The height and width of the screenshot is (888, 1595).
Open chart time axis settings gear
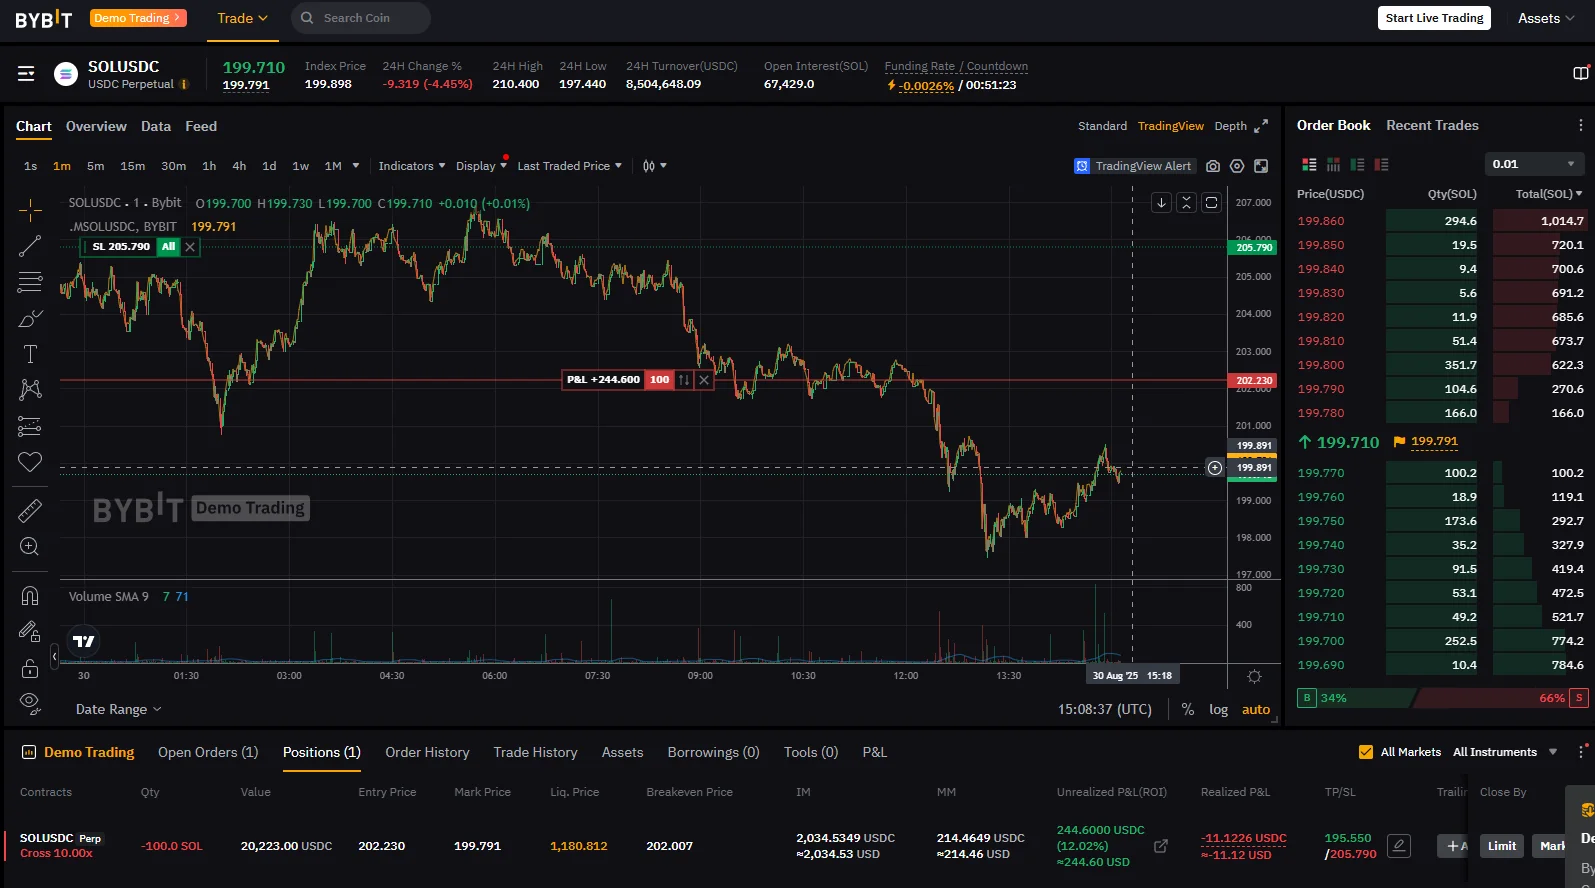(1254, 677)
